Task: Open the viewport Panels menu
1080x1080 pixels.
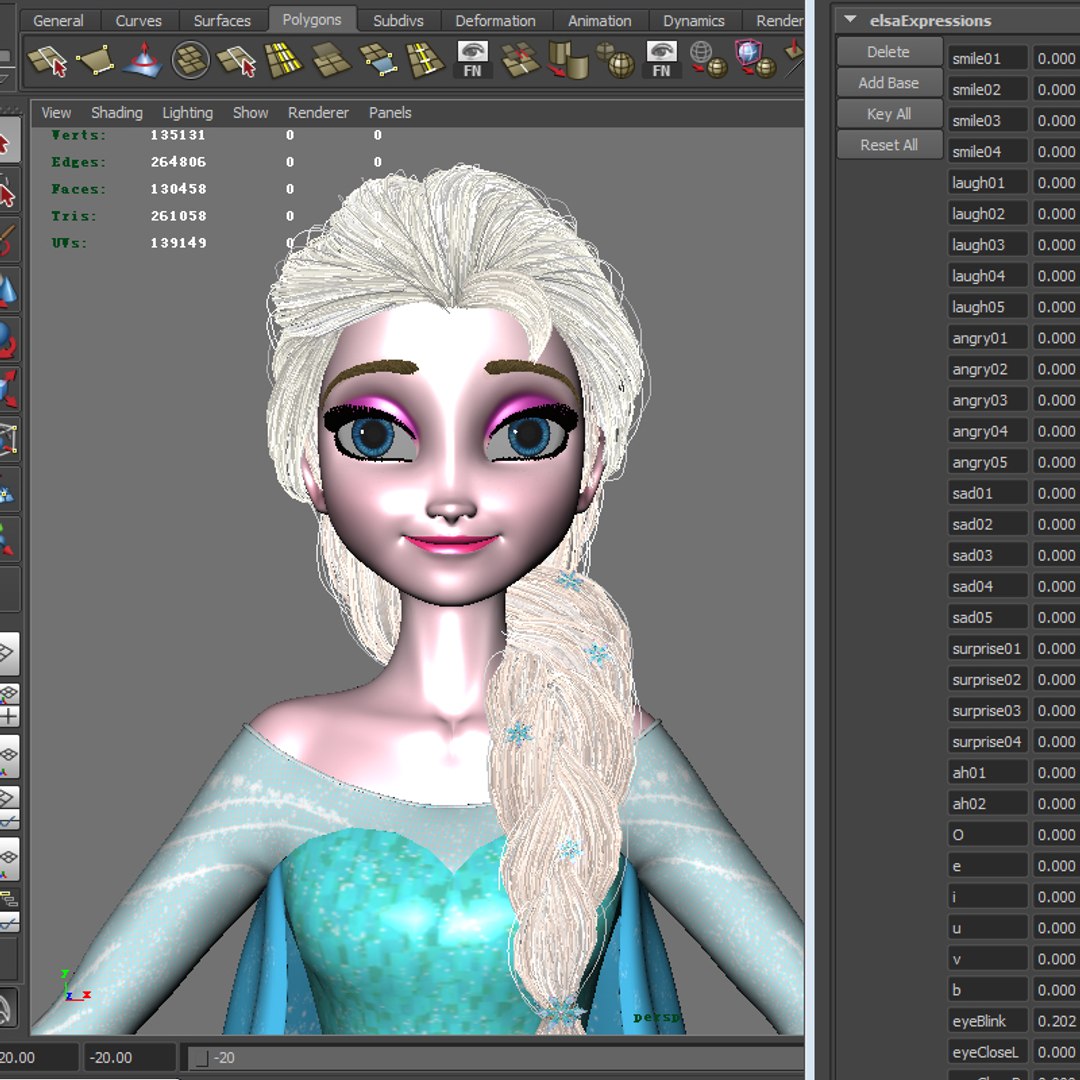Action: [x=390, y=112]
